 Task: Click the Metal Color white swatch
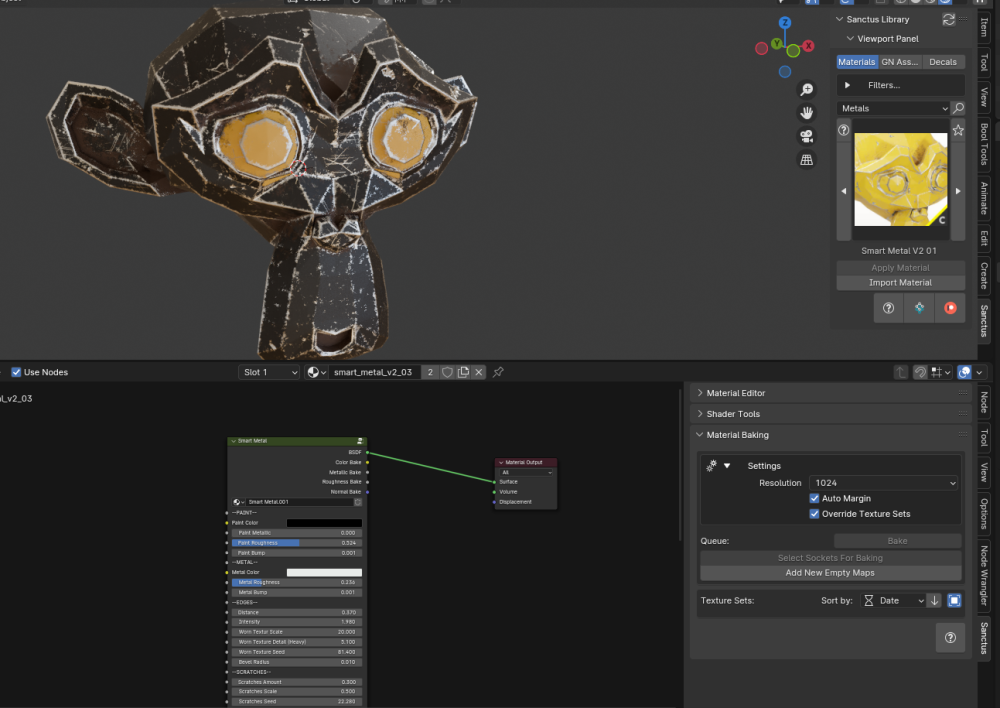pos(324,573)
